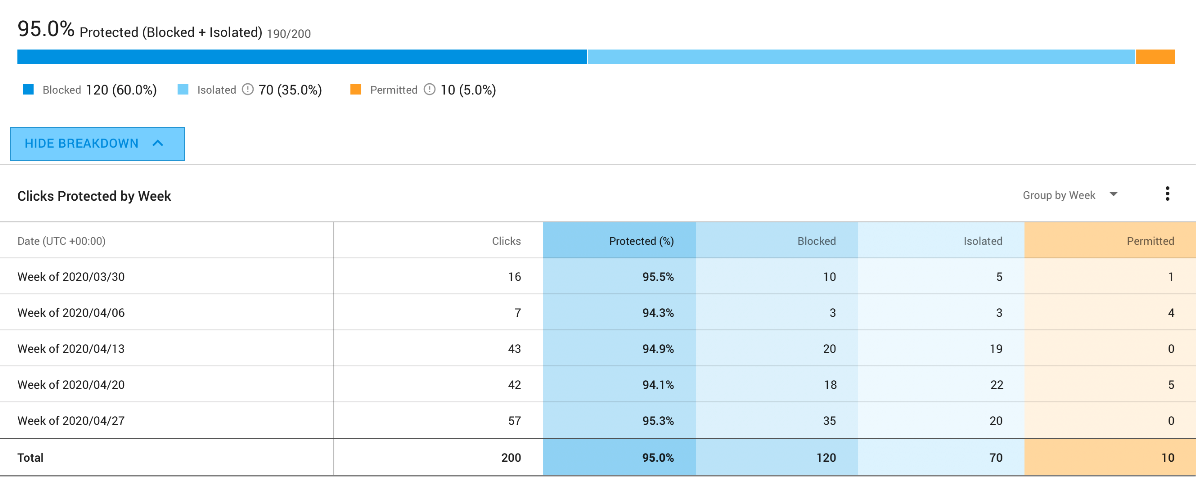Image resolution: width=1196 pixels, height=477 pixels.
Task: Select row Week of 2020/03/30
Action: [598, 276]
